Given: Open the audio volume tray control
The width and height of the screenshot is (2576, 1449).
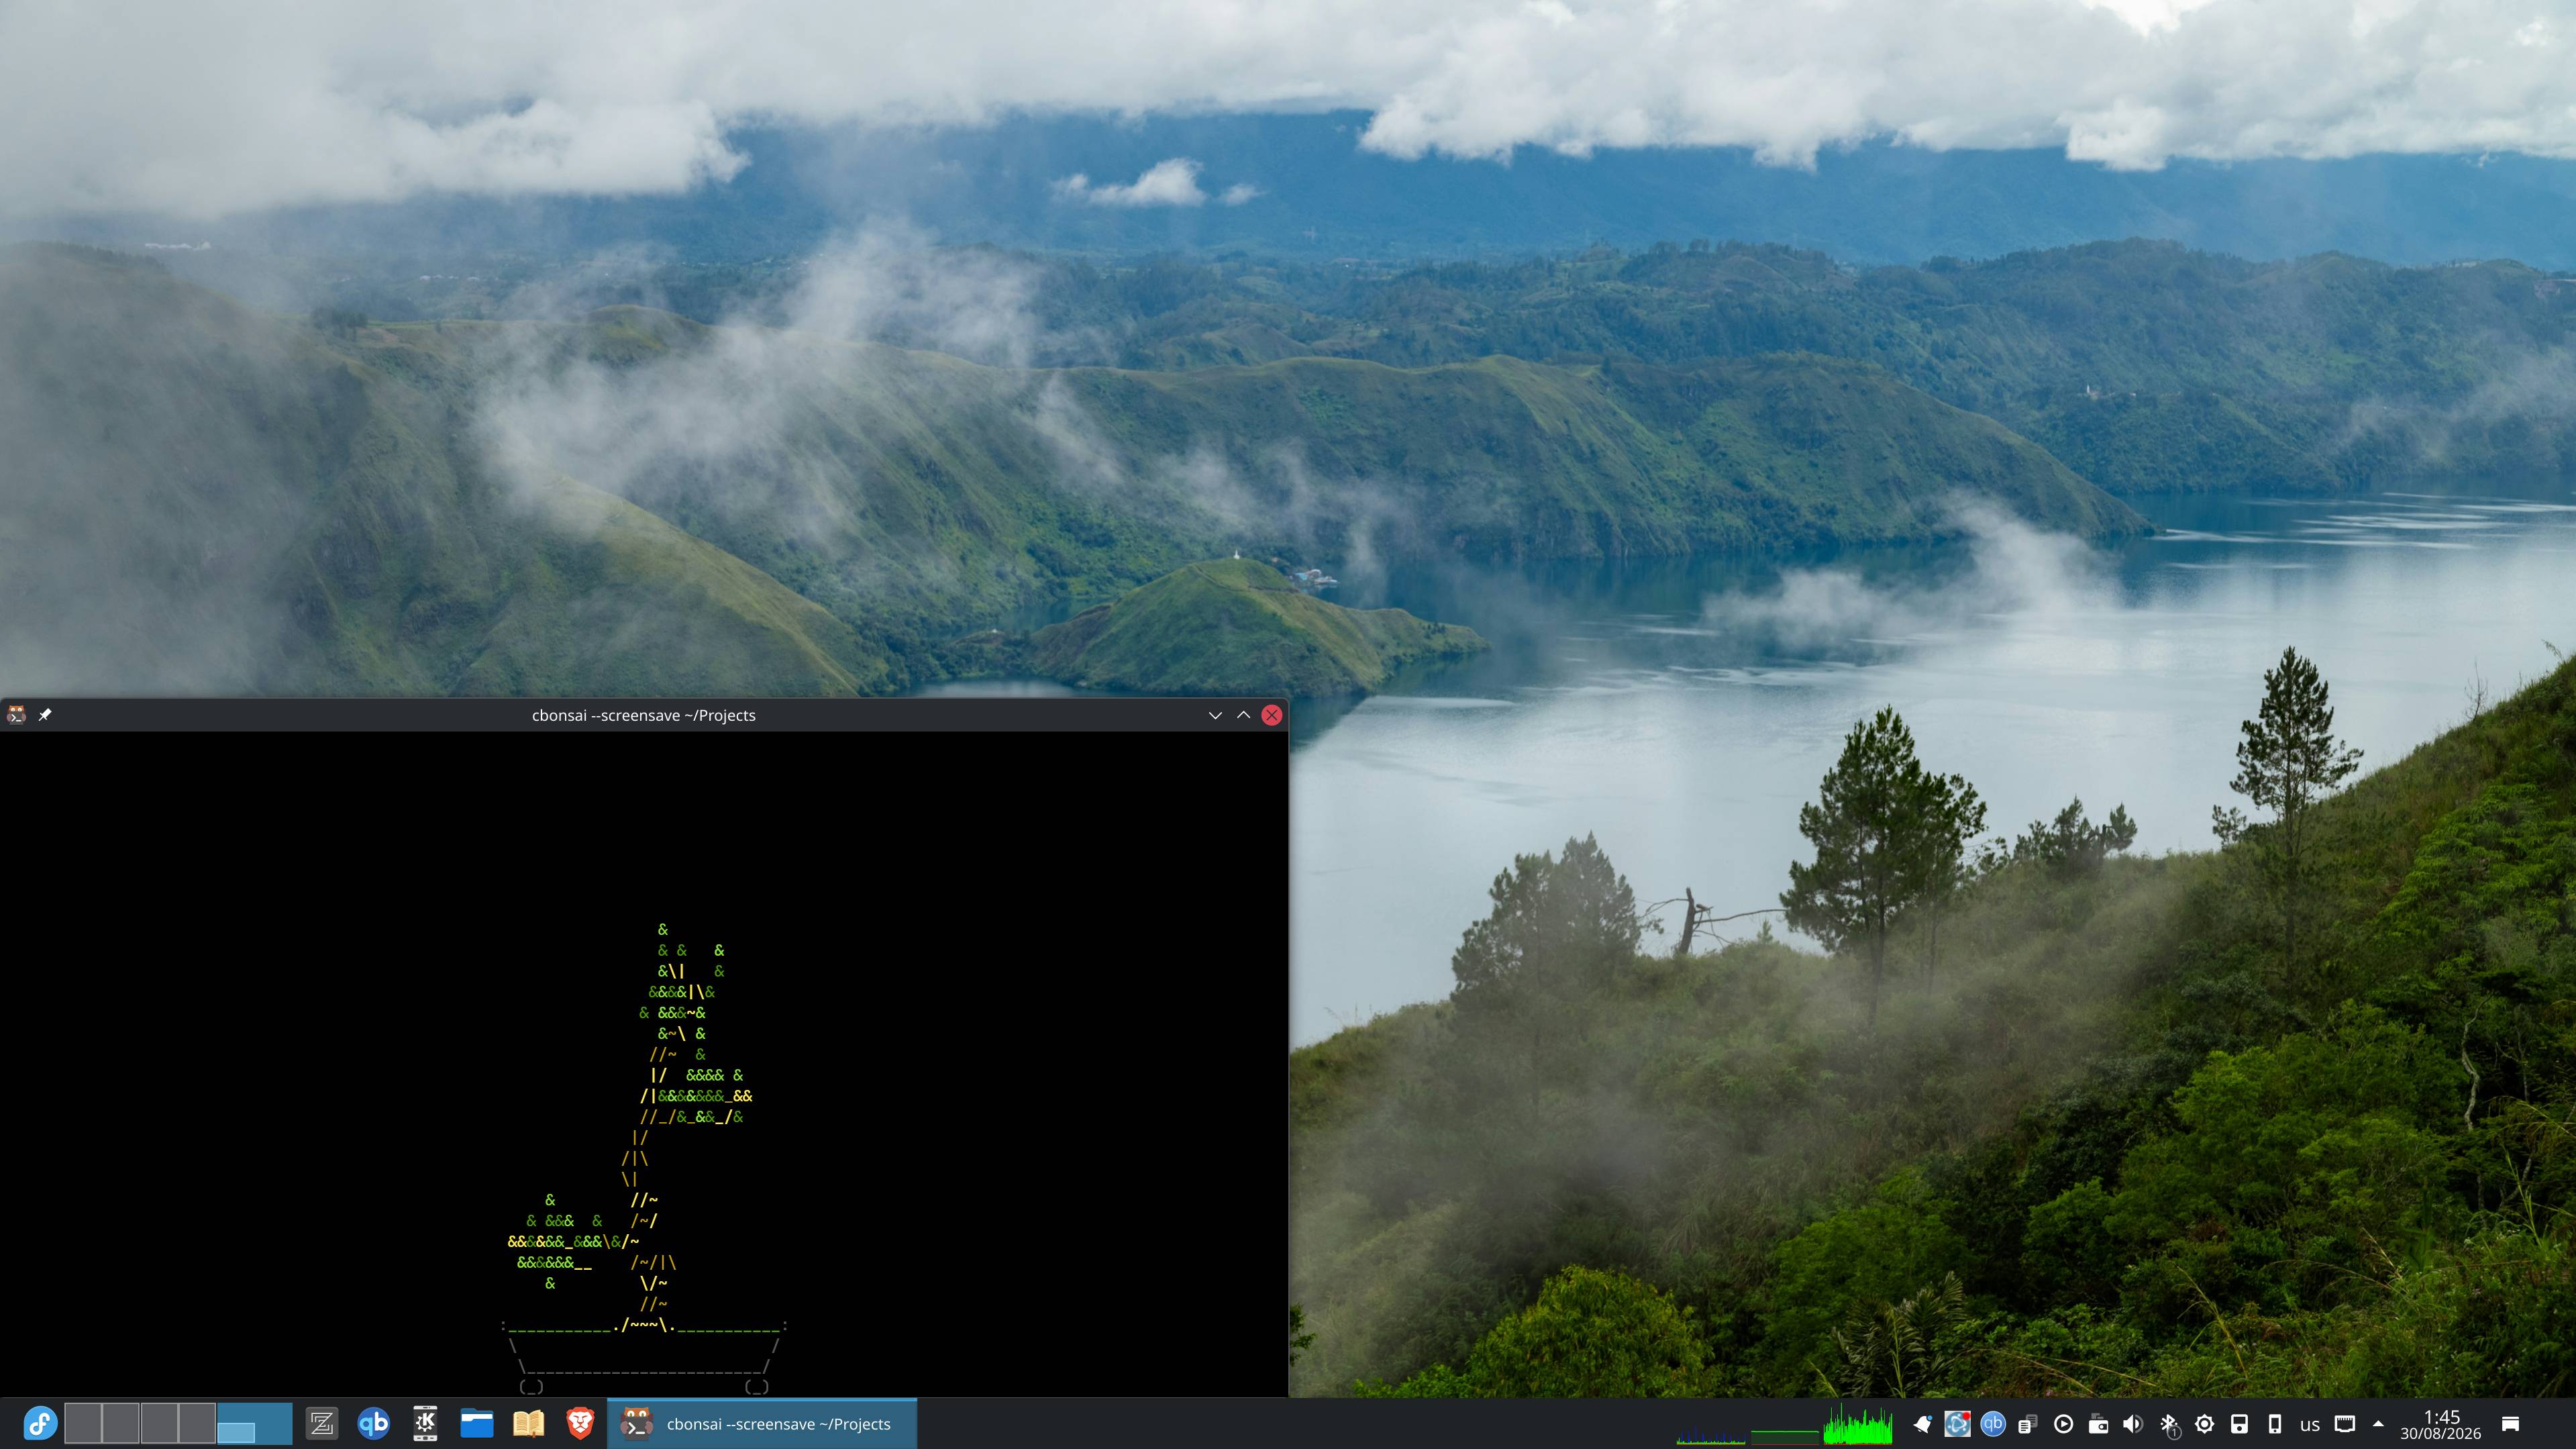Looking at the screenshot, I should click(2133, 1424).
